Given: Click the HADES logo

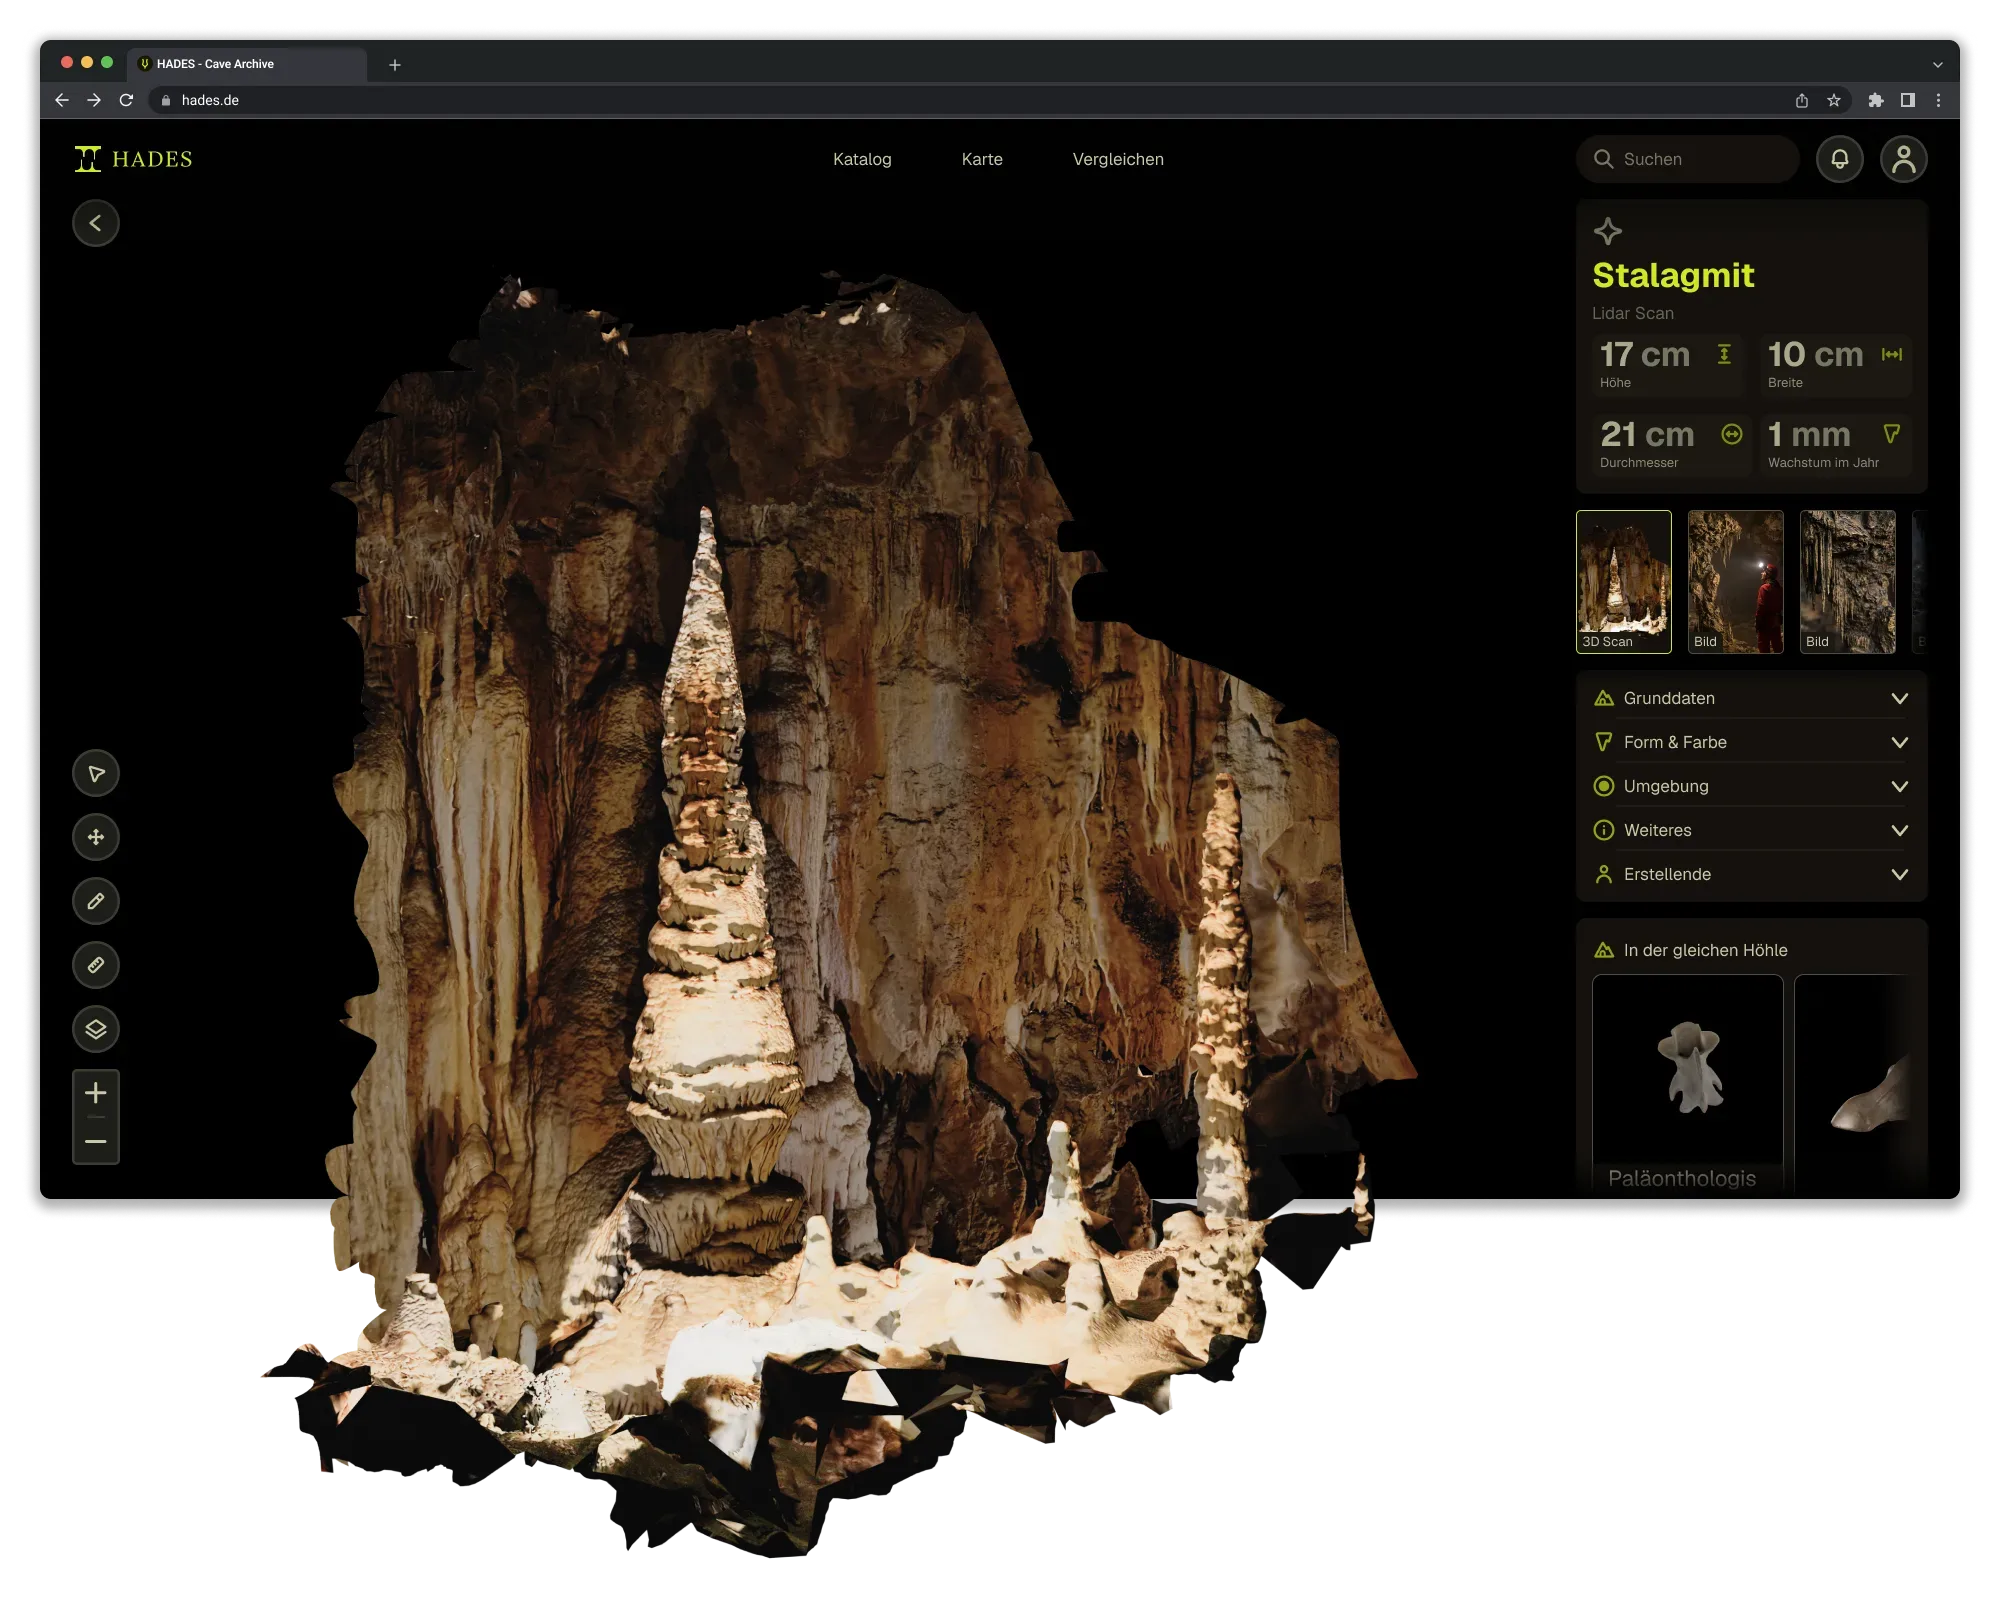Looking at the screenshot, I should pyautogui.click(x=133, y=159).
